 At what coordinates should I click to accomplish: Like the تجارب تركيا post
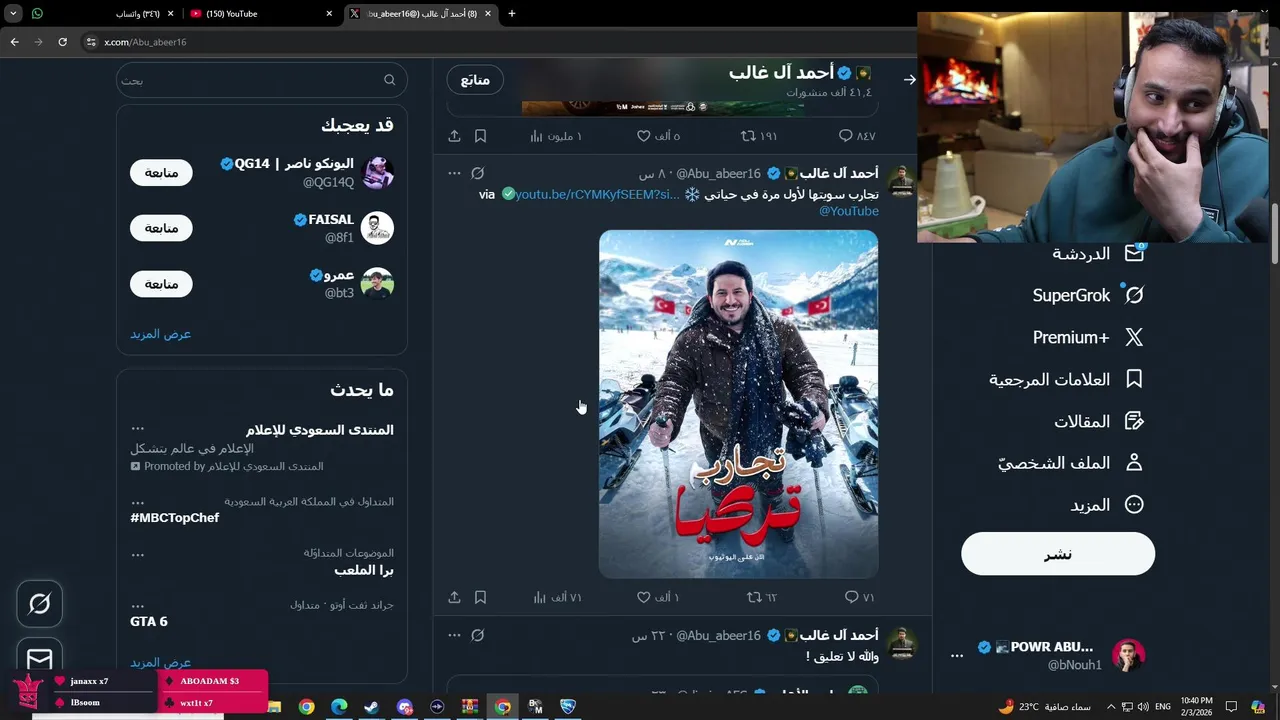[644, 597]
